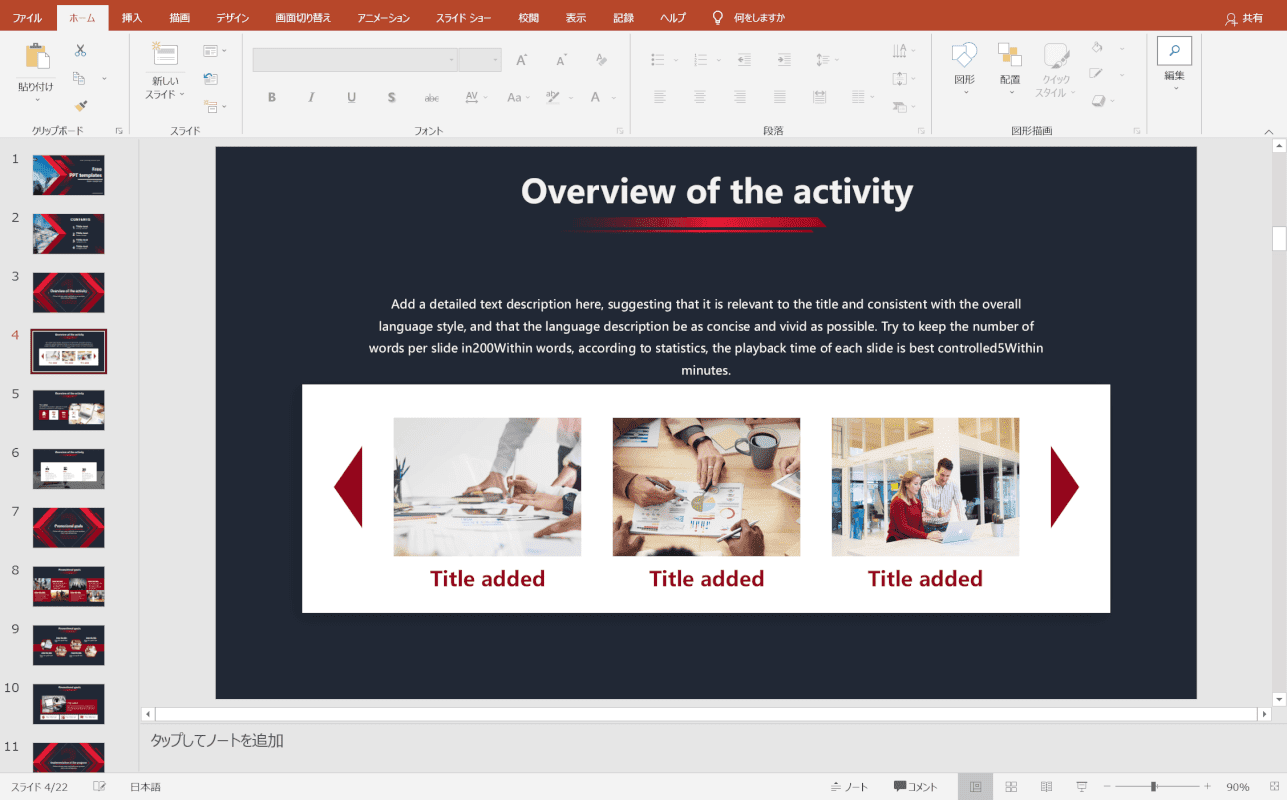
Task: Click the Copy icon in clipboard group
Action: 80,78
